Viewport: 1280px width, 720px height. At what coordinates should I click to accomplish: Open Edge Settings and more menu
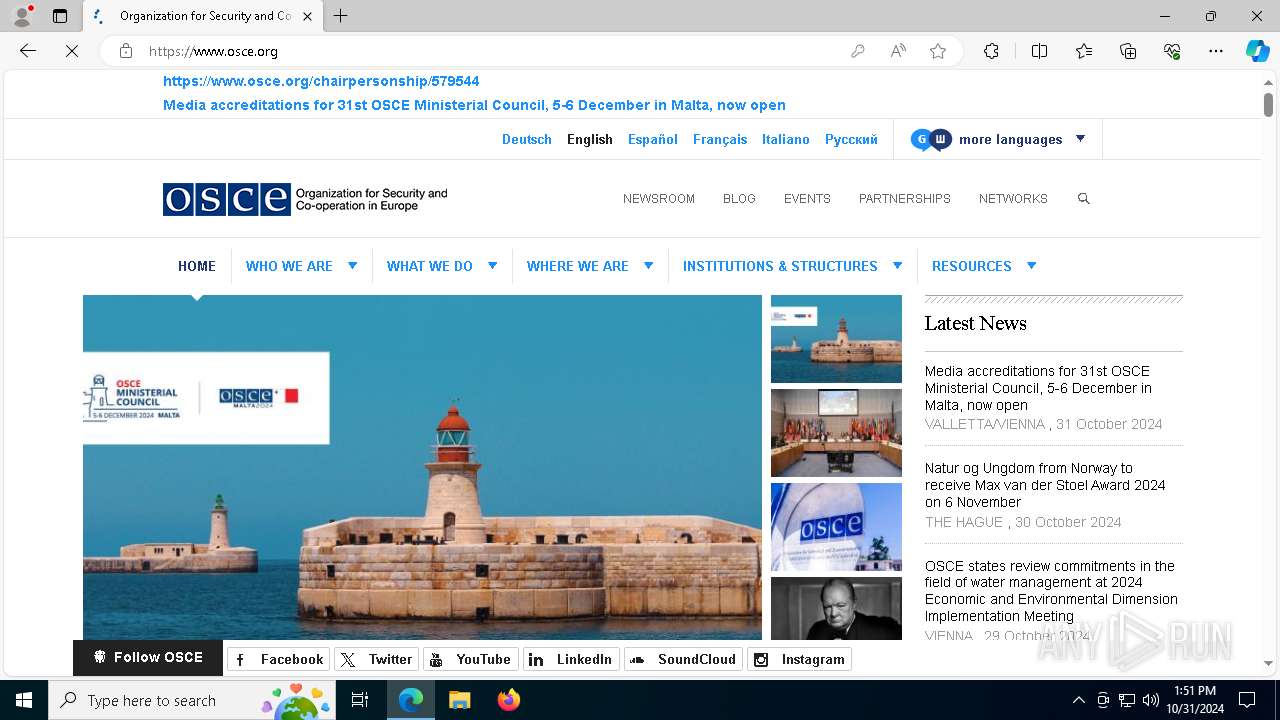(1216, 51)
